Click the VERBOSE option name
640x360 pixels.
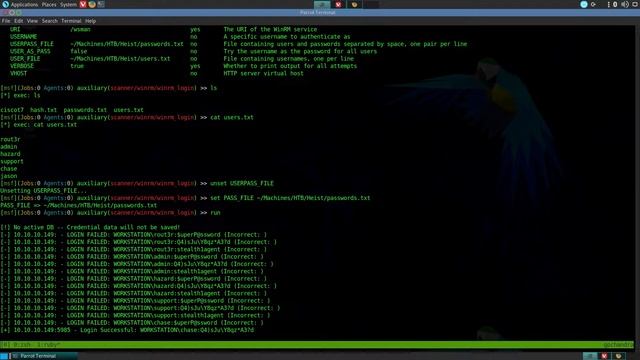tap(22, 66)
